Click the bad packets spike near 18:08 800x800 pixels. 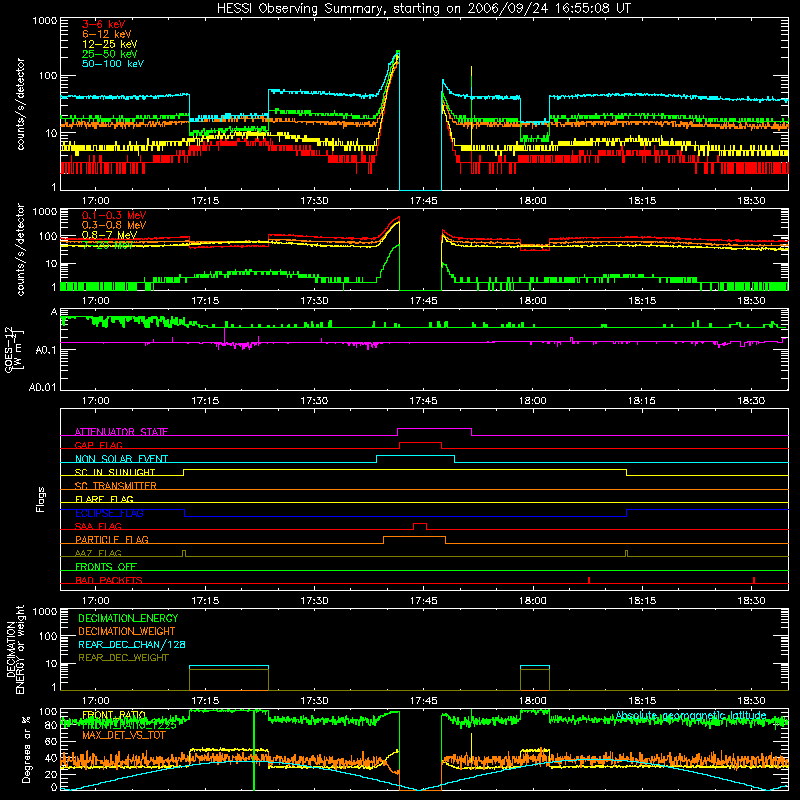tap(589, 580)
